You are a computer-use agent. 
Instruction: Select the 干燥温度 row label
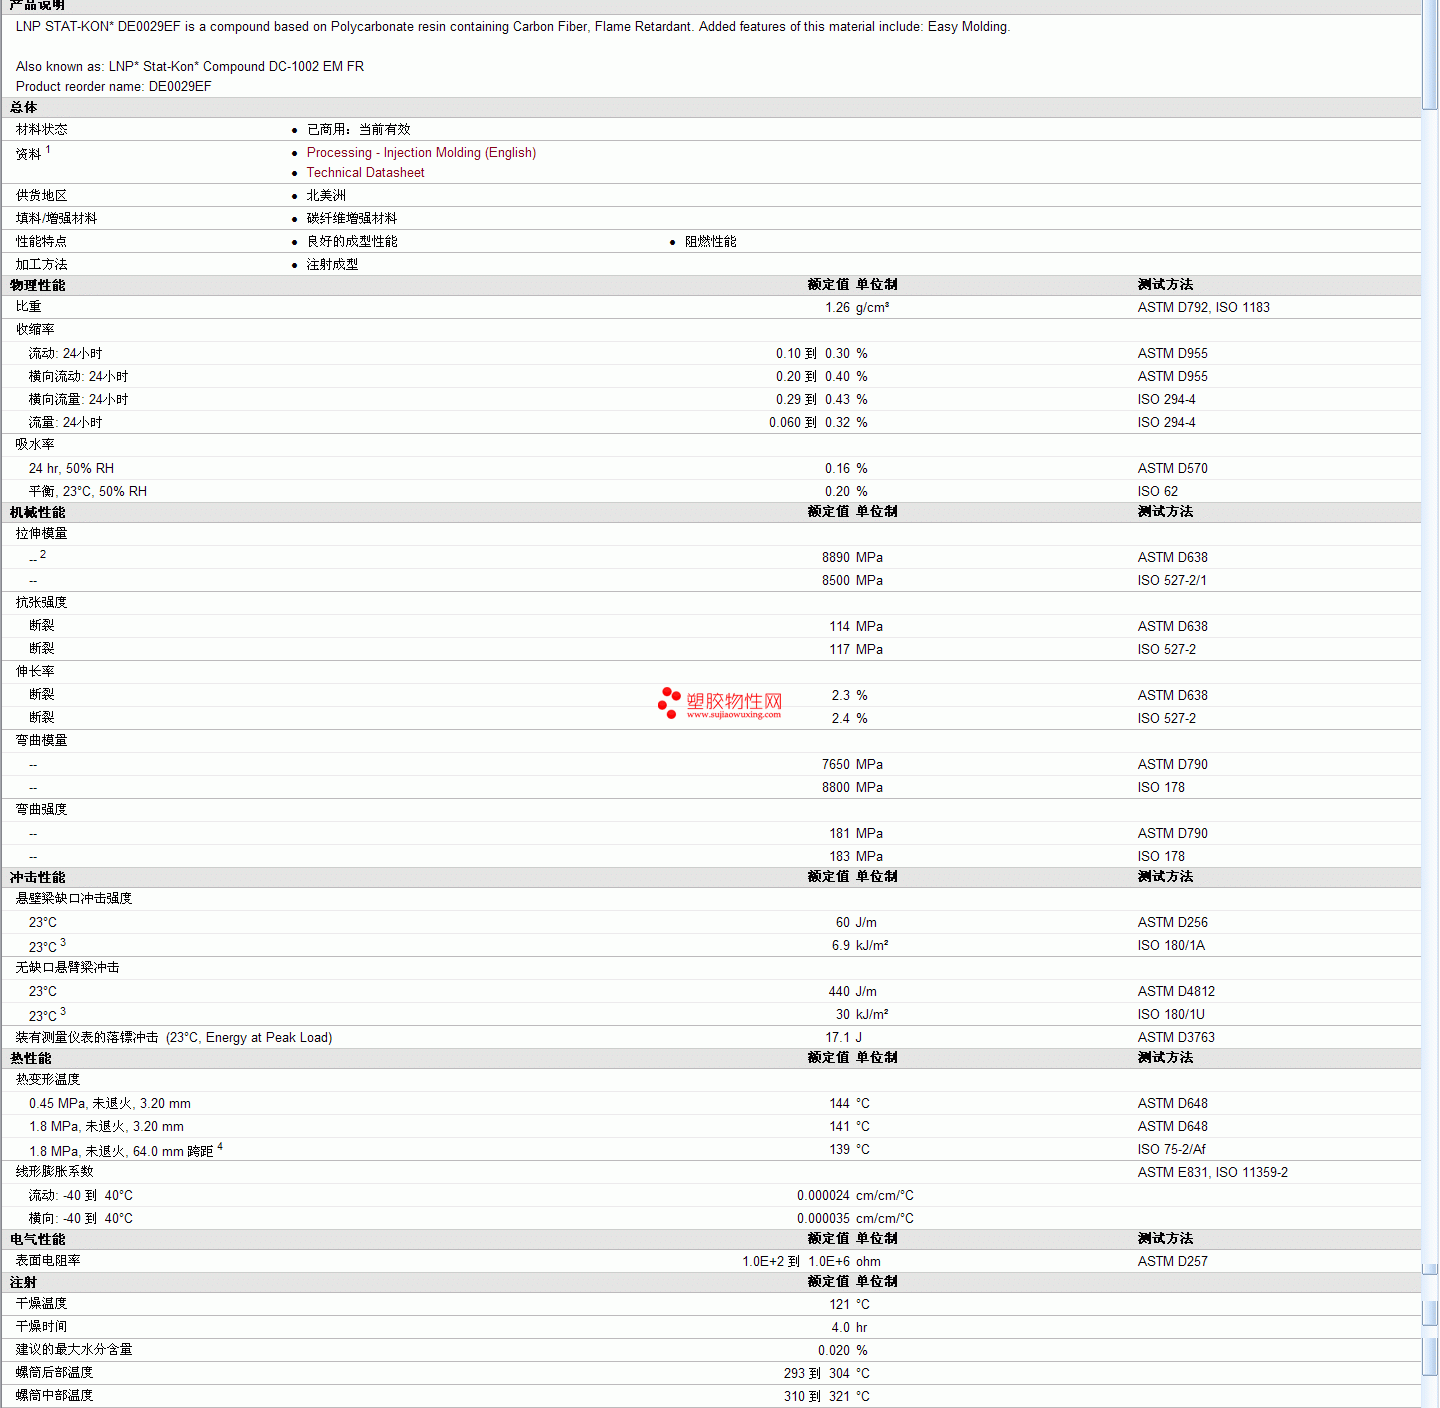pos(42,1304)
